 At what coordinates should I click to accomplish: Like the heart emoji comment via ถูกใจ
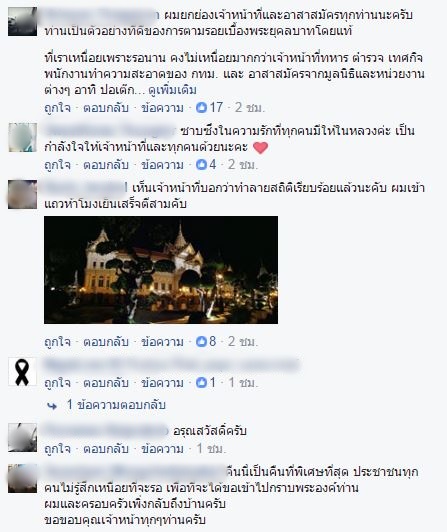[x=58, y=165]
